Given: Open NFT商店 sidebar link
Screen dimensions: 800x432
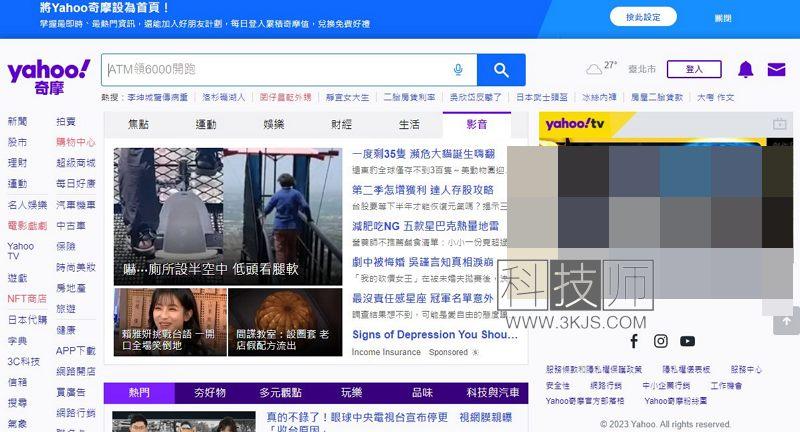Looking at the screenshot, I should 27,298.
